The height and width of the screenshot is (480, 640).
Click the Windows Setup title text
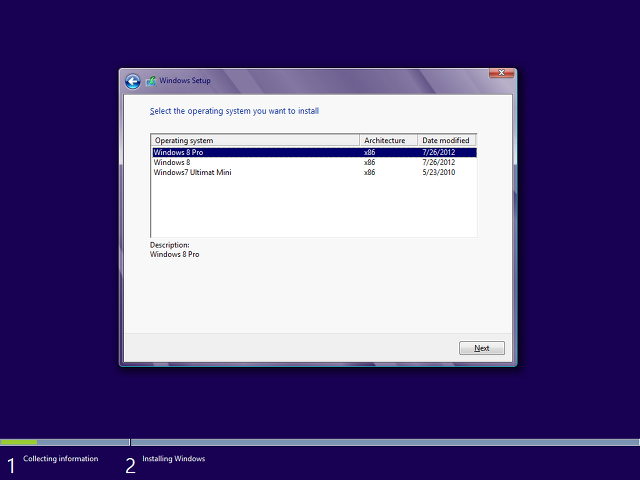click(185, 80)
